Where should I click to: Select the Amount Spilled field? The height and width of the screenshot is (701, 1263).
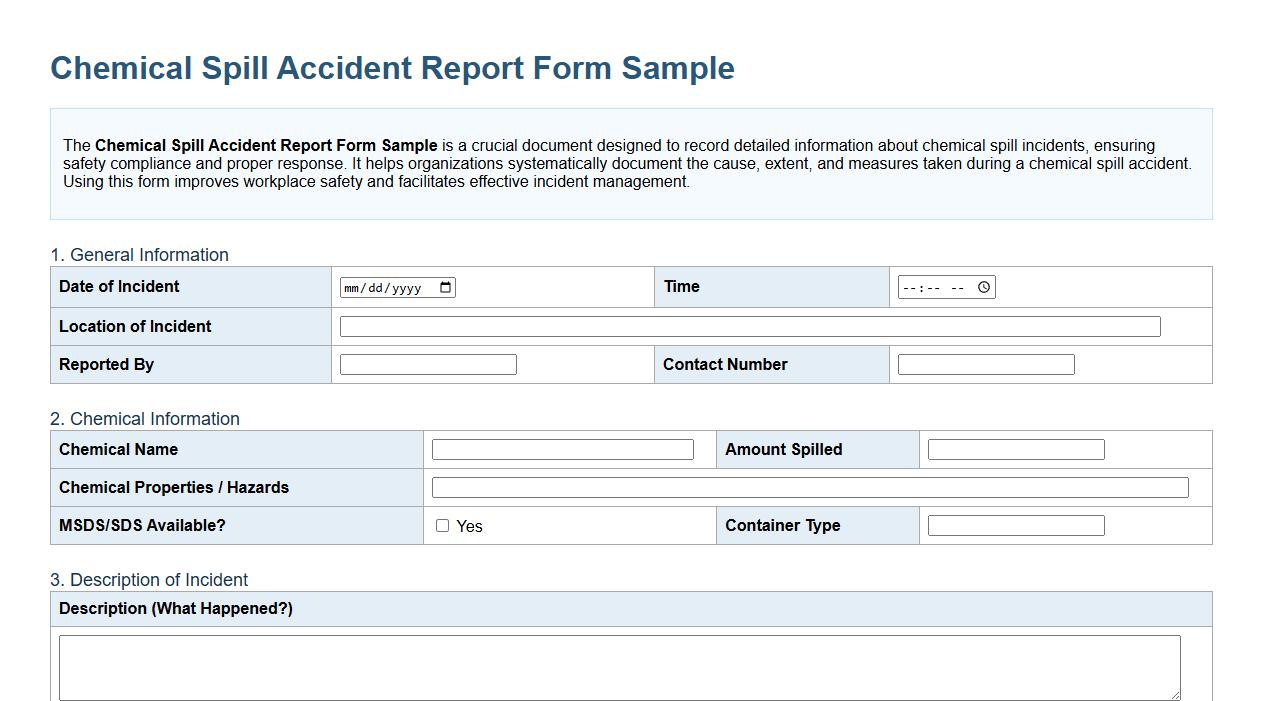pyautogui.click(x=1014, y=449)
